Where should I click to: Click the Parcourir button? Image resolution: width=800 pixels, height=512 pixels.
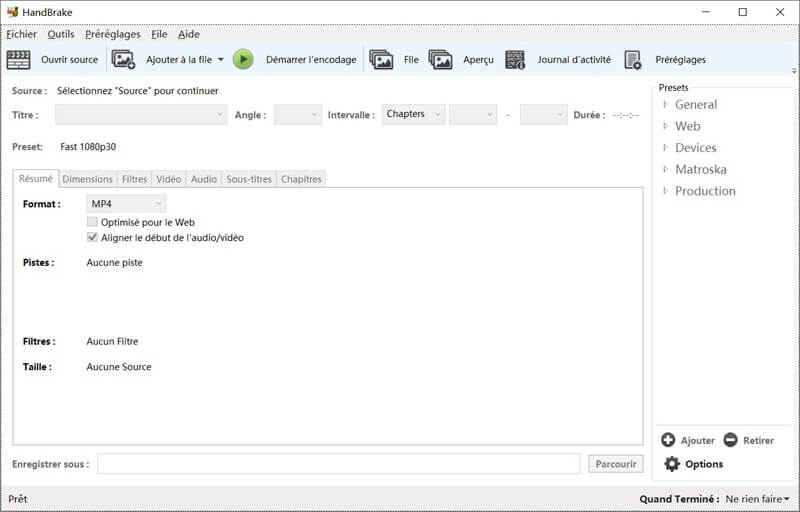[616, 464]
